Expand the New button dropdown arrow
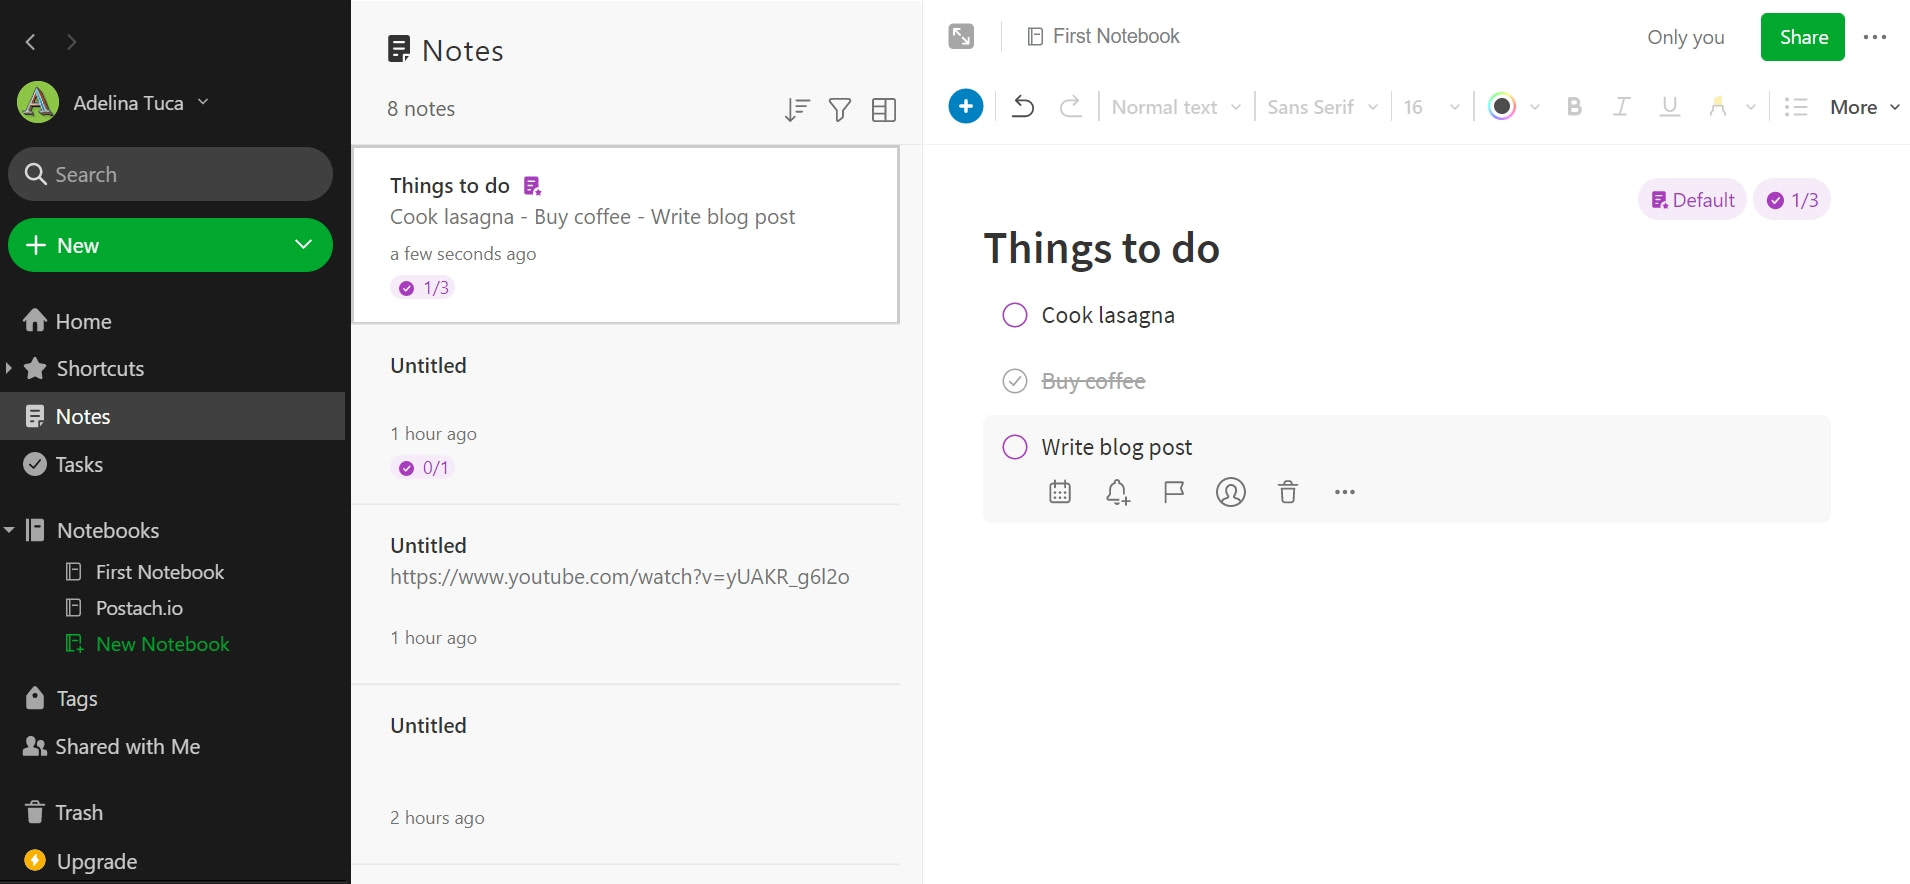 tap(304, 245)
